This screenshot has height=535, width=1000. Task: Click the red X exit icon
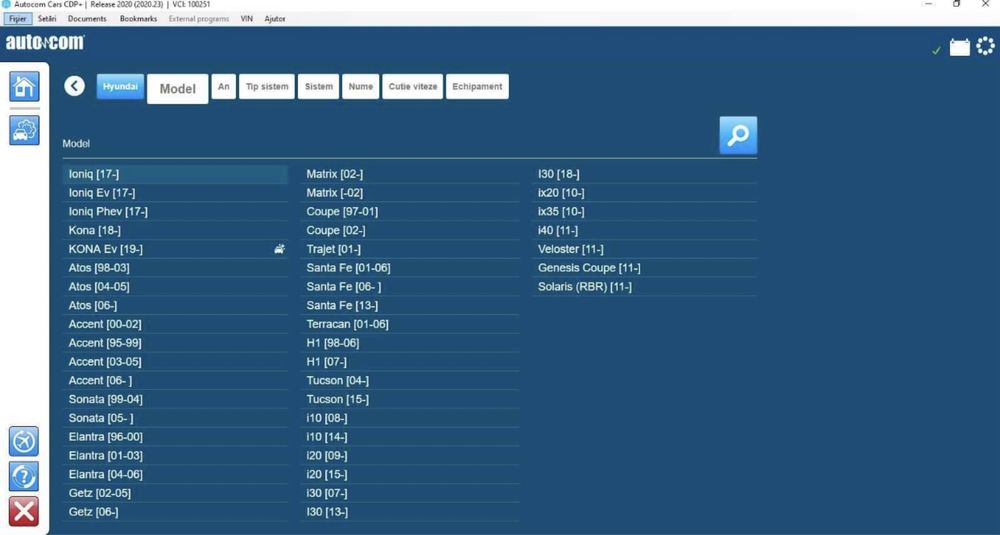(24, 511)
